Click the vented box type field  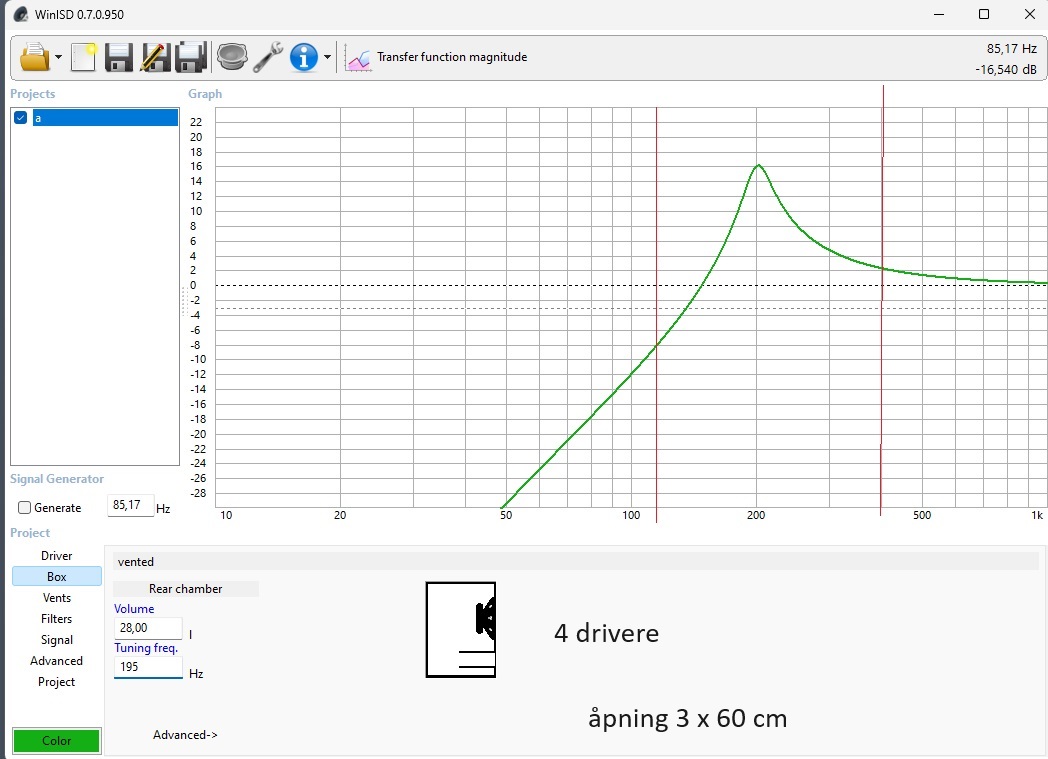[x=575, y=562]
